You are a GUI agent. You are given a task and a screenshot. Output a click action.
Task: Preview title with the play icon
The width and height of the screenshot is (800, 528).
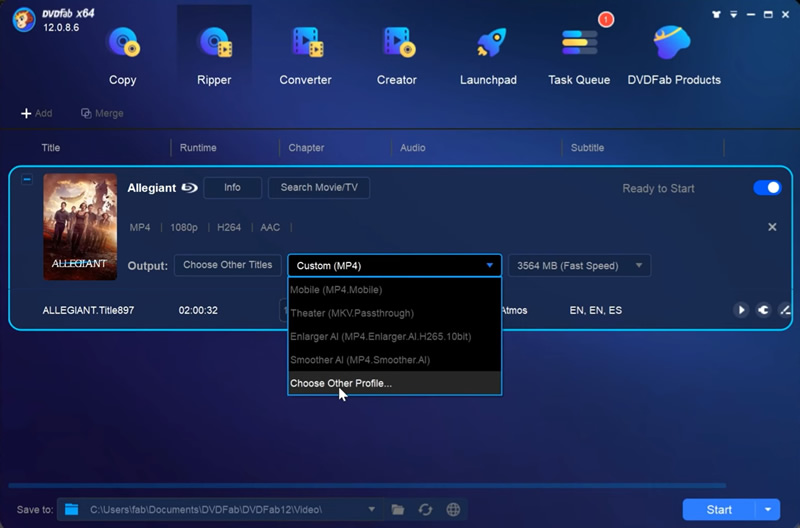tap(741, 310)
